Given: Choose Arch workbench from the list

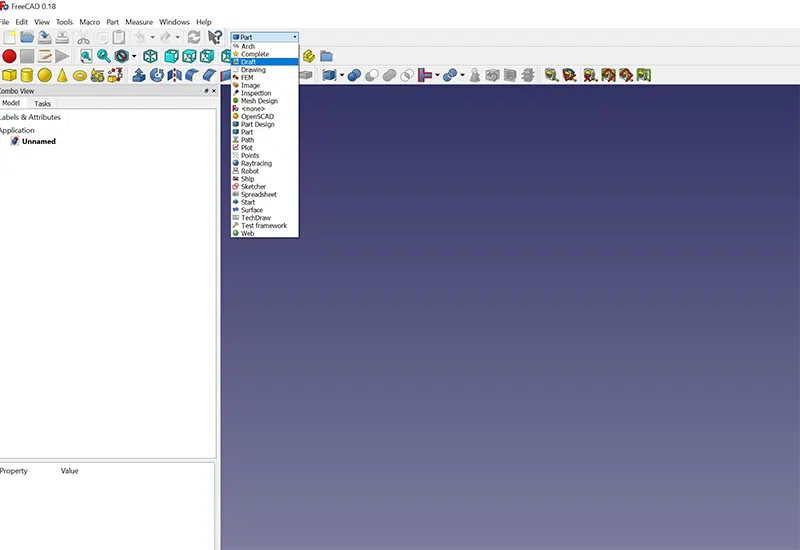Looking at the screenshot, I should tap(265, 46).
